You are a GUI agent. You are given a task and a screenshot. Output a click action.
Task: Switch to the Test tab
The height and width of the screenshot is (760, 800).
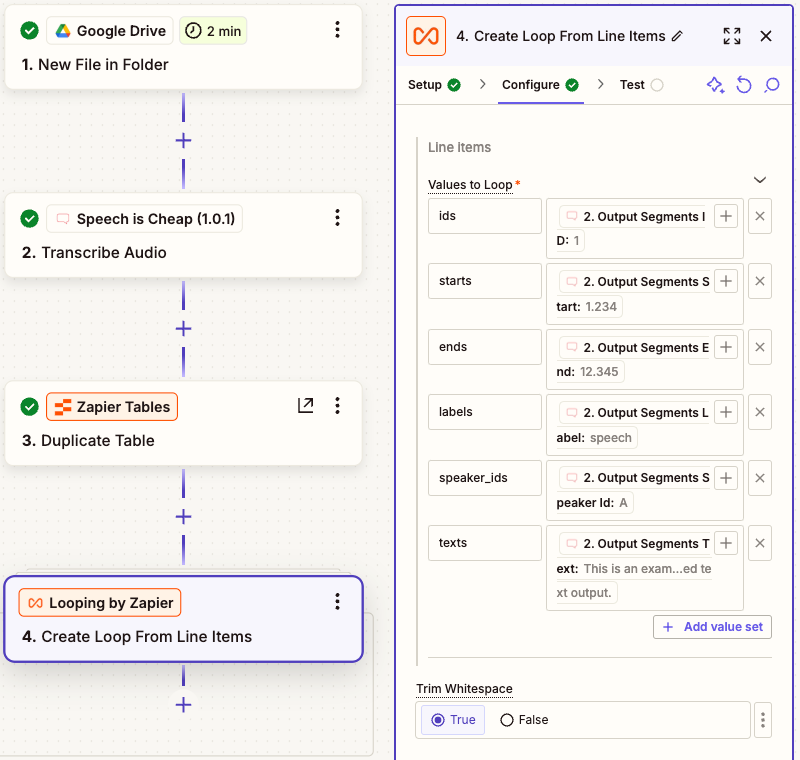(640, 85)
